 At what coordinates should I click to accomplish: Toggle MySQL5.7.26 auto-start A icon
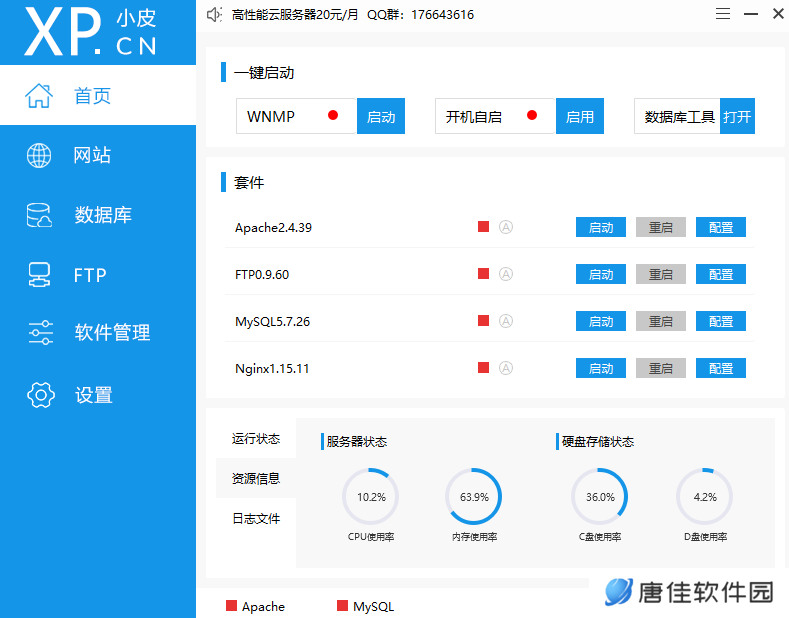pos(506,321)
